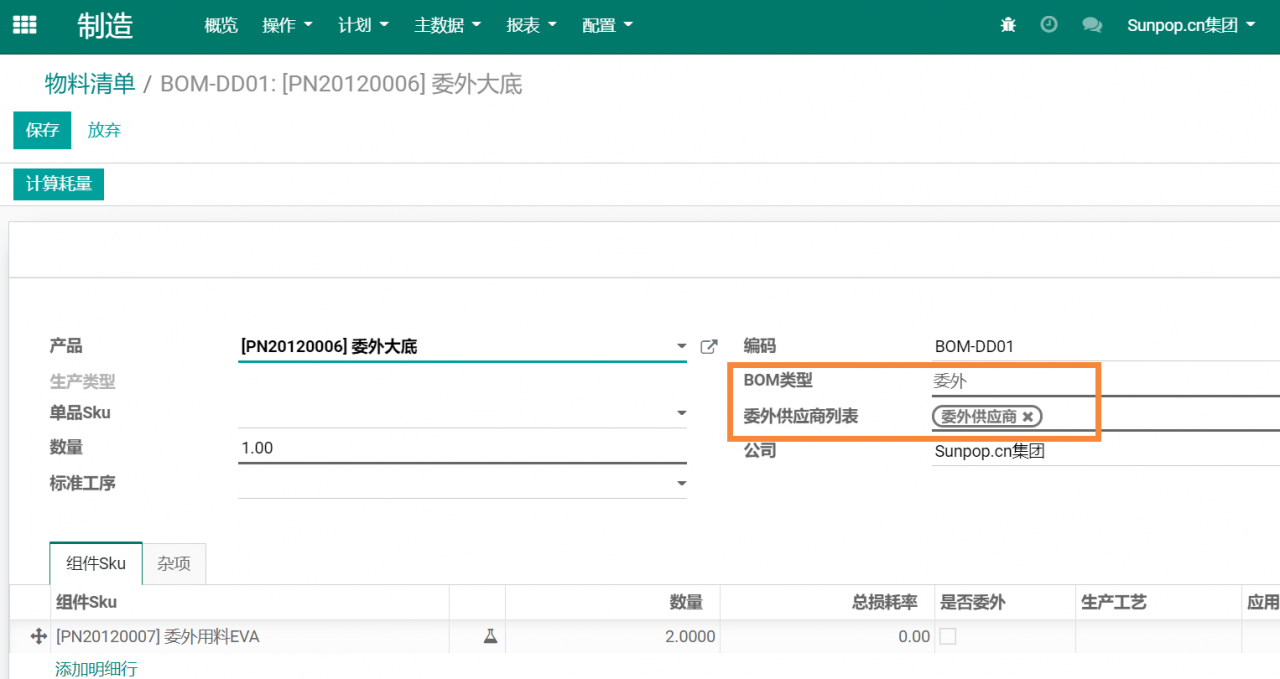
Task: Click the 委外供应商列表 field
Action: coord(1106,416)
